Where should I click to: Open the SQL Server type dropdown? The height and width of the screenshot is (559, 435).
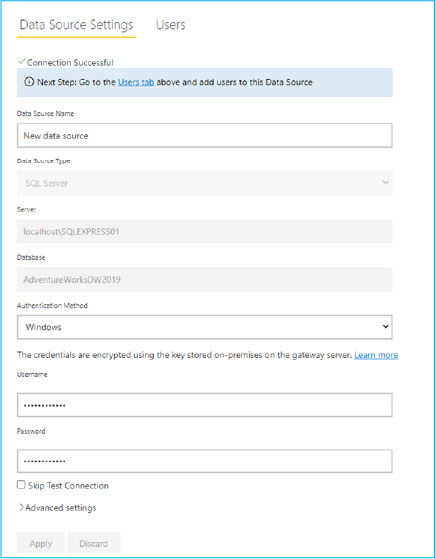coord(205,183)
